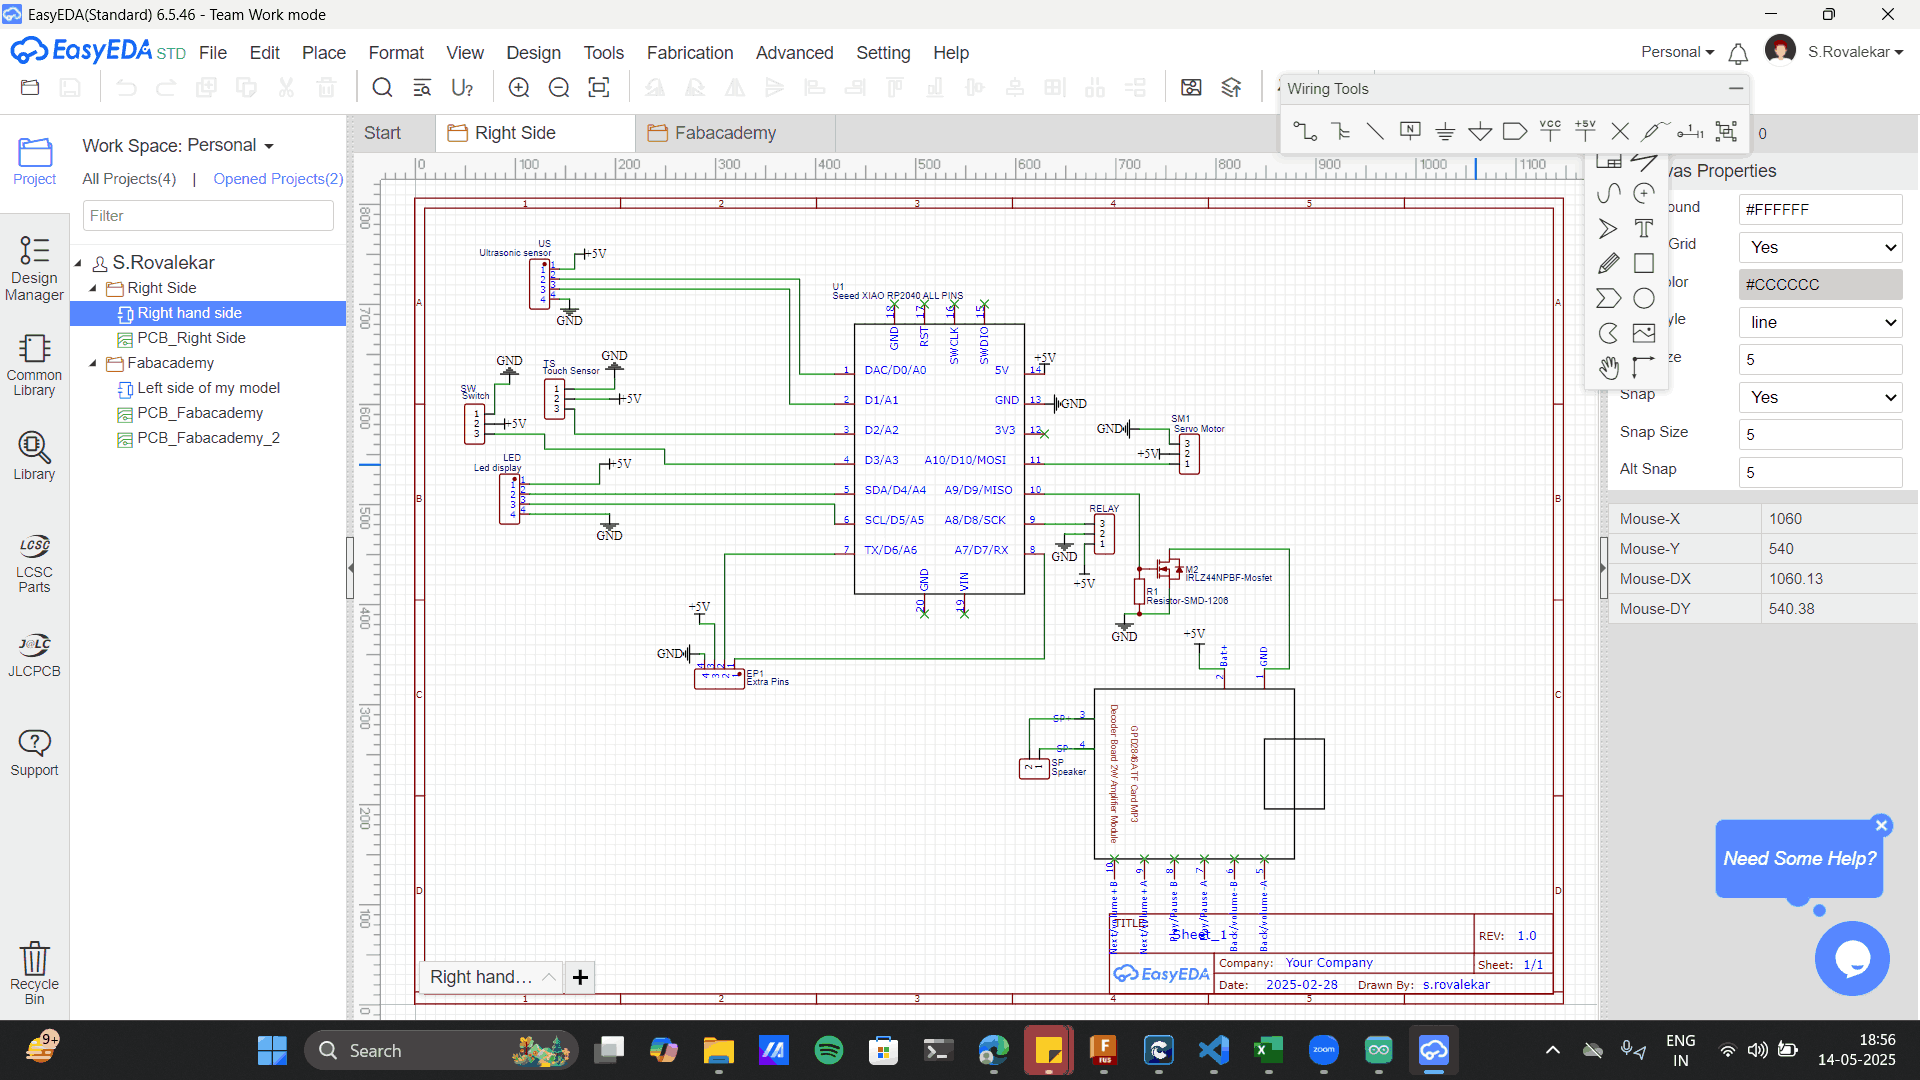Choose the Net Label tool
This screenshot has width=1920, height=1080.
pos(1410,130)
